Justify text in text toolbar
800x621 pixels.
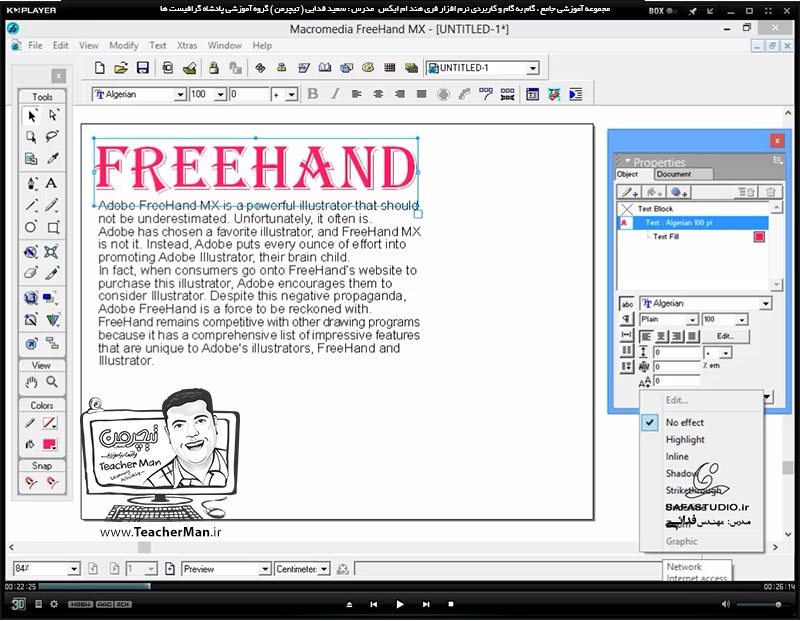(421, 94)
